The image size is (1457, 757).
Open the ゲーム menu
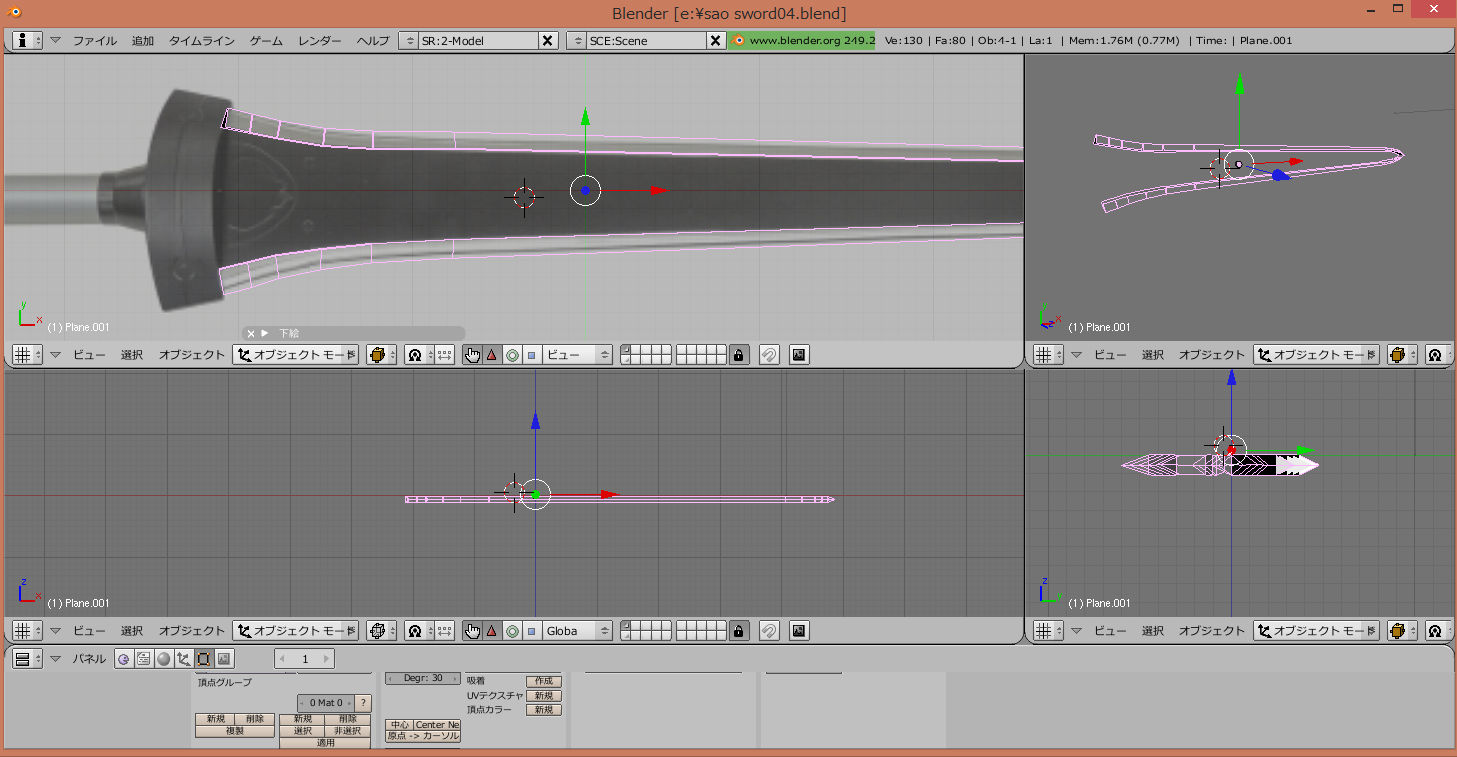(x=266, y=41)
